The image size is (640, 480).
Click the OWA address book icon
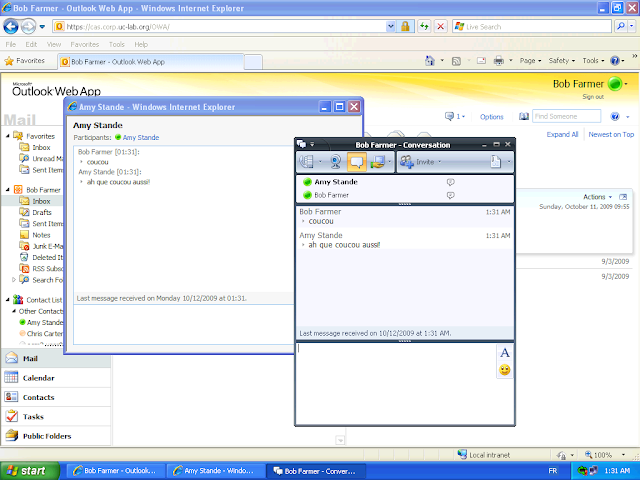click(x=524, y=117)
